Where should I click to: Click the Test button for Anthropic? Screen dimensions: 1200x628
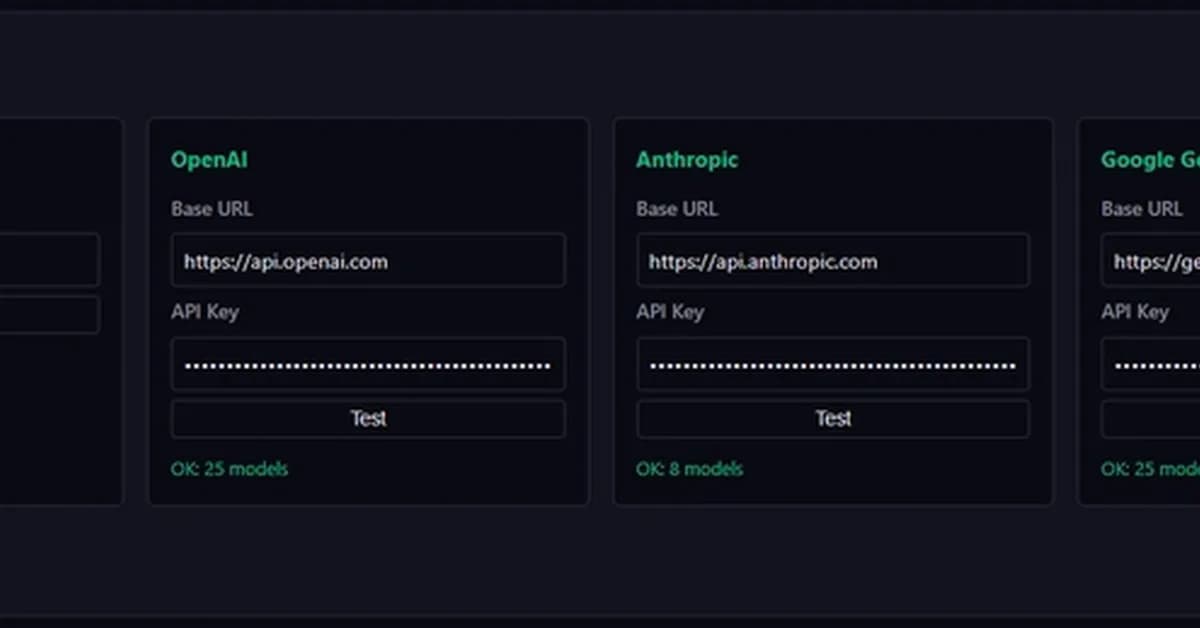click(833, 418)
